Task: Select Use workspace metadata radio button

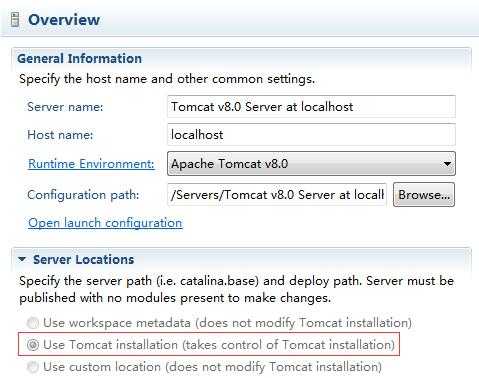Action: (x=33, y=323)
